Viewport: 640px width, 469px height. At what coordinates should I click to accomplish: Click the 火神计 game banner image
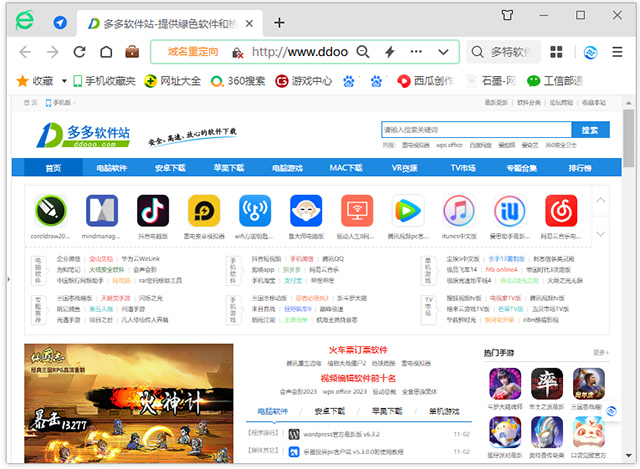[129, 403]
